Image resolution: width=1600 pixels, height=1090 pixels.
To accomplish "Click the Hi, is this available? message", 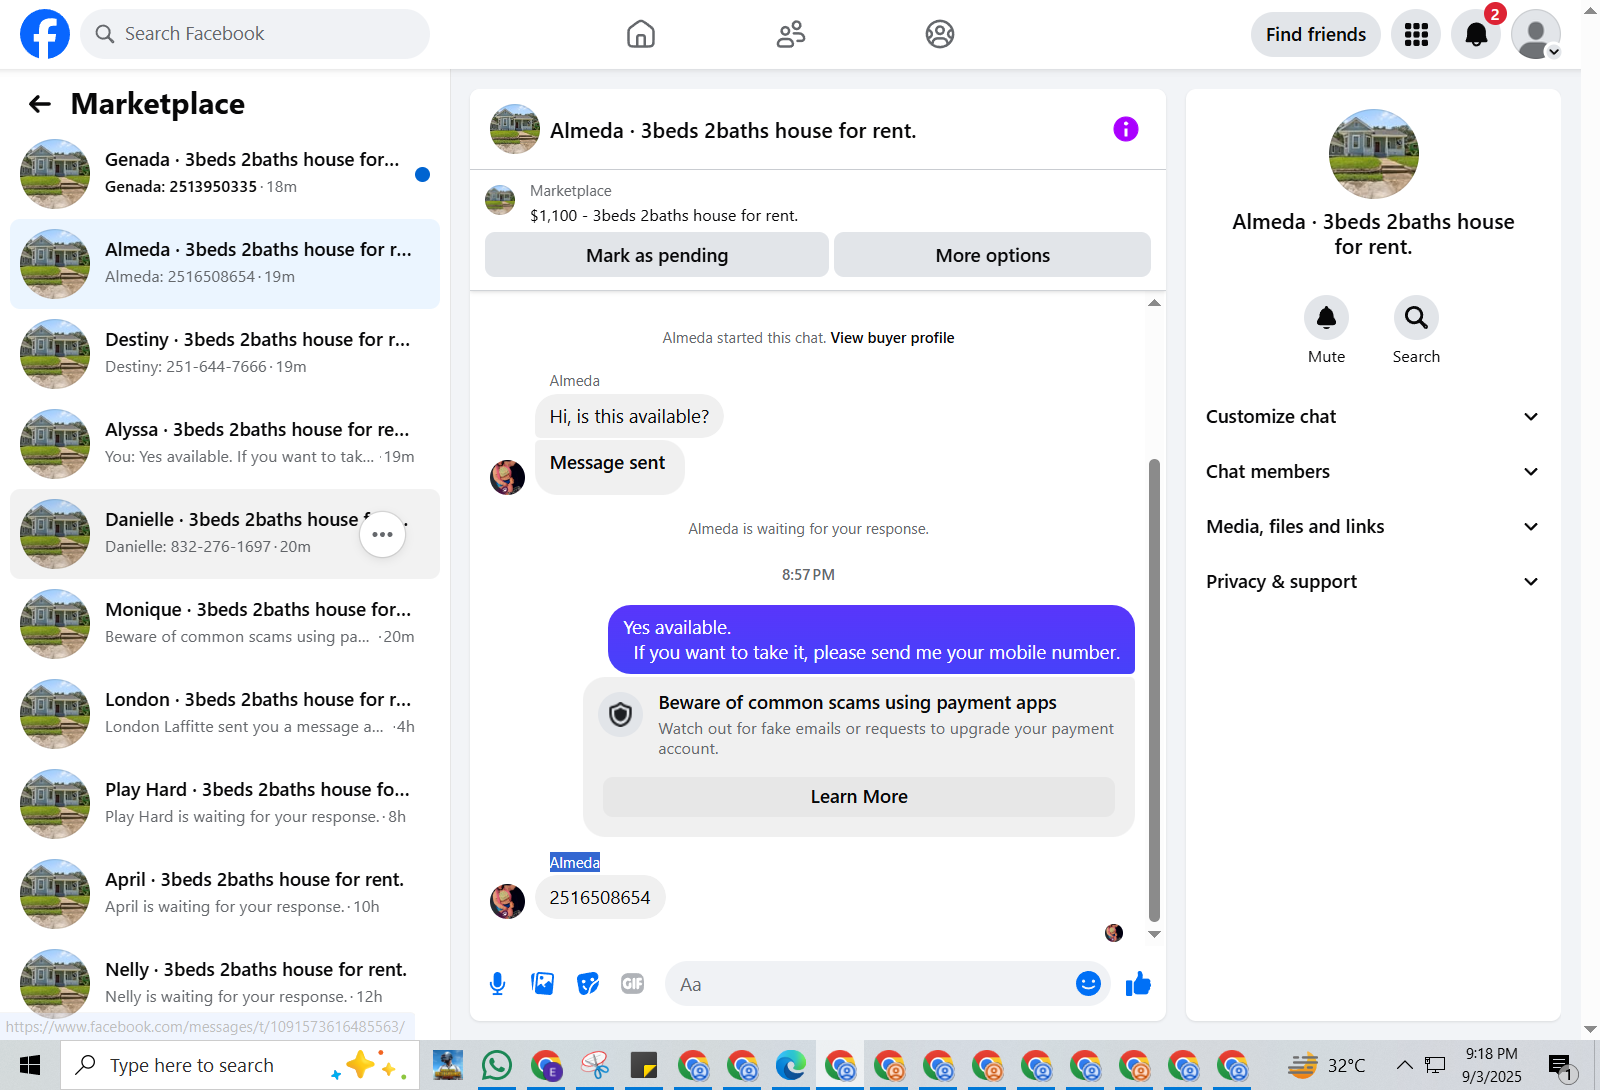I will pyautogui.click(x=629, y=417).
